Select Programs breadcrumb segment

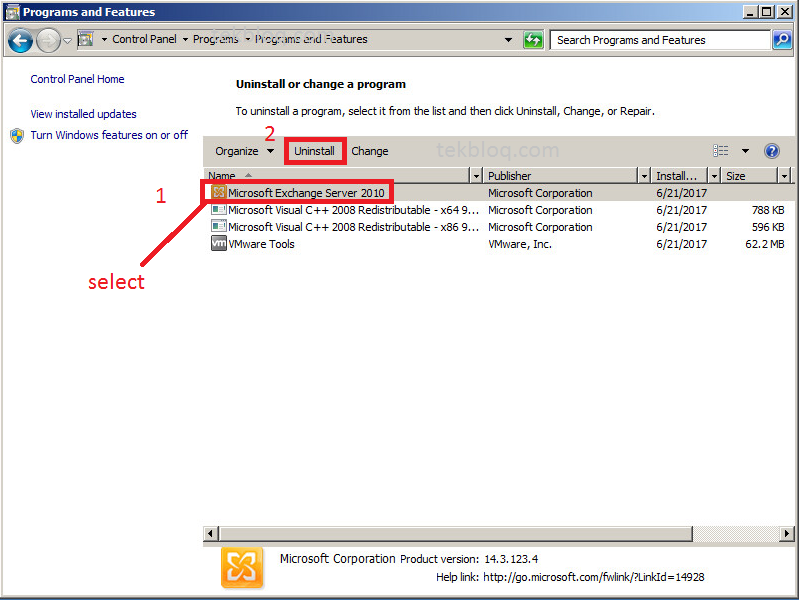coord(215,39)
